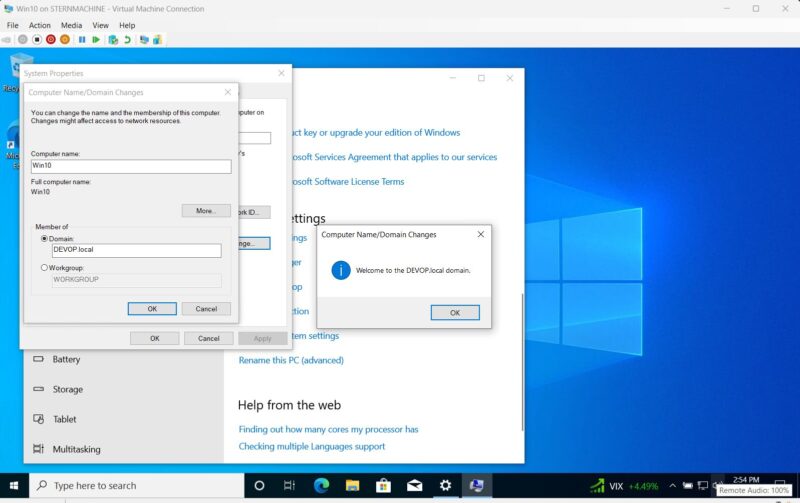Viewport: 800px width, 503px height.
Task: Click the Domain text field with DEVOP.local
Action: [x=137, y=250]
